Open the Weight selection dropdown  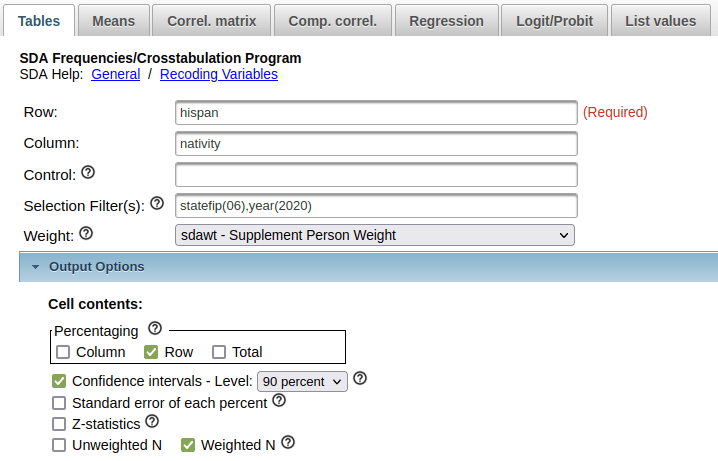tap(375, 235)
